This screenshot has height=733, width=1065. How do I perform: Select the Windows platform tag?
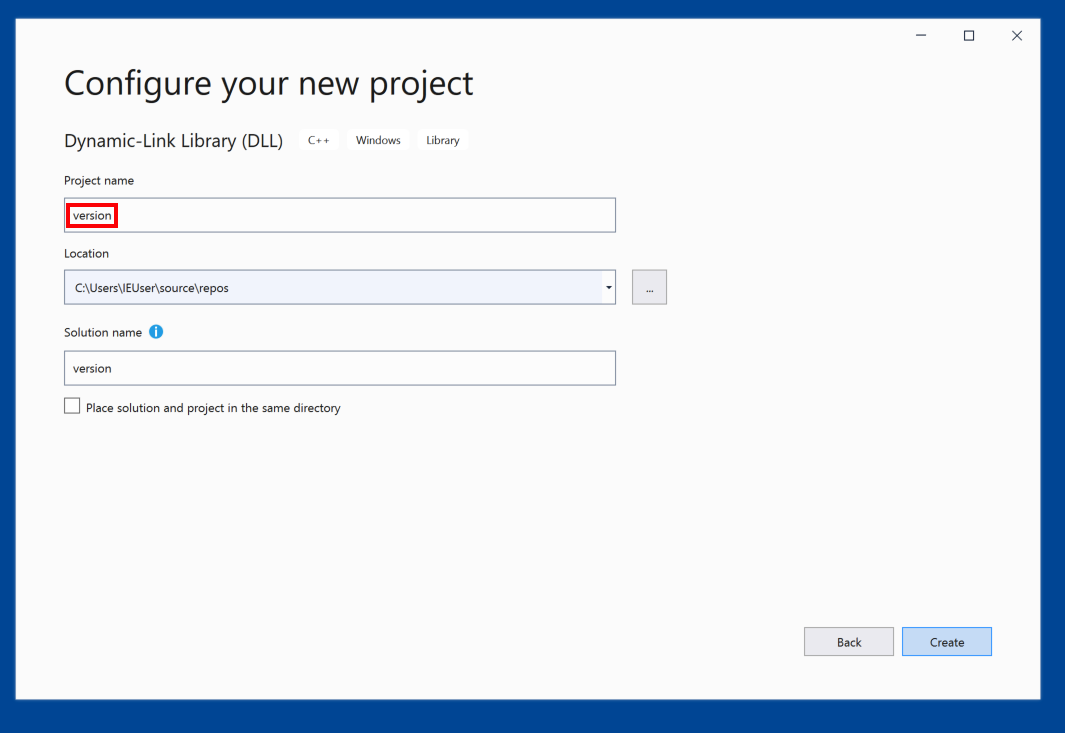point(378,141)
